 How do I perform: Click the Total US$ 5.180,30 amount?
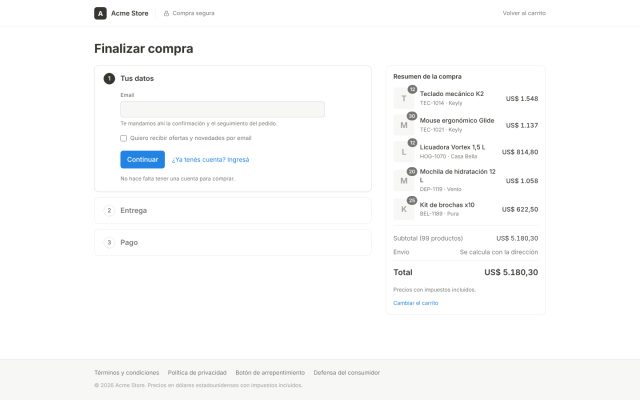511,272
